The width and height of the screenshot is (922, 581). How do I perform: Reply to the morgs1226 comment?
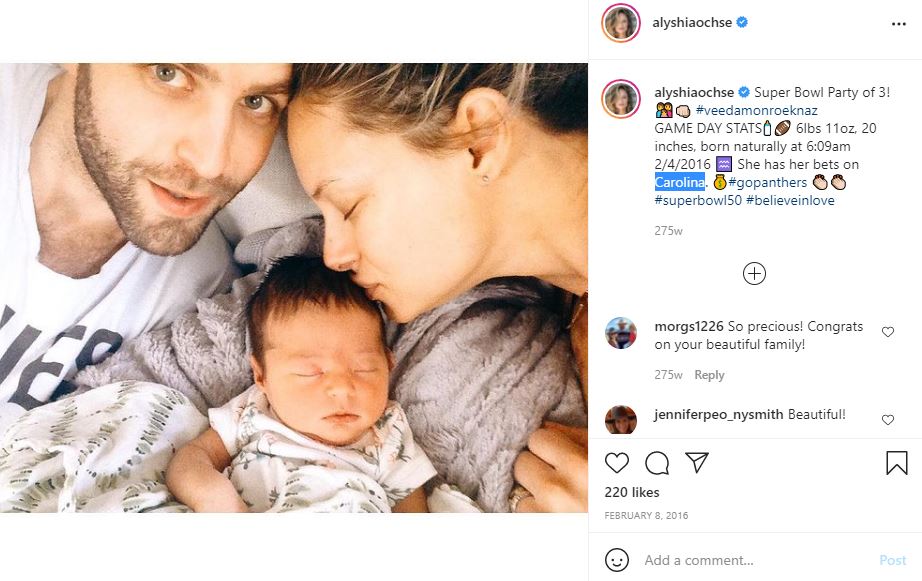709,375
